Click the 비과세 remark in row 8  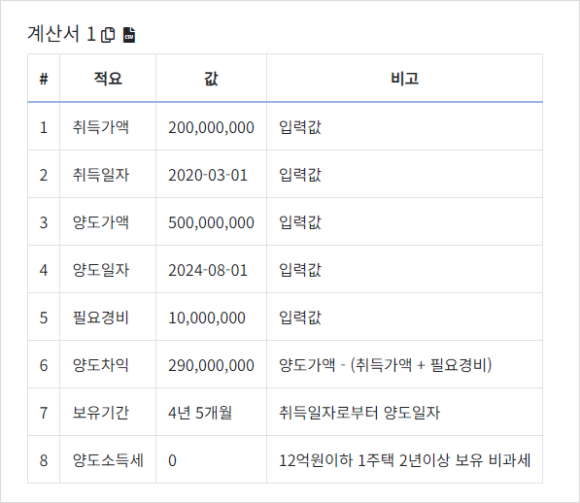click(405, 460)
